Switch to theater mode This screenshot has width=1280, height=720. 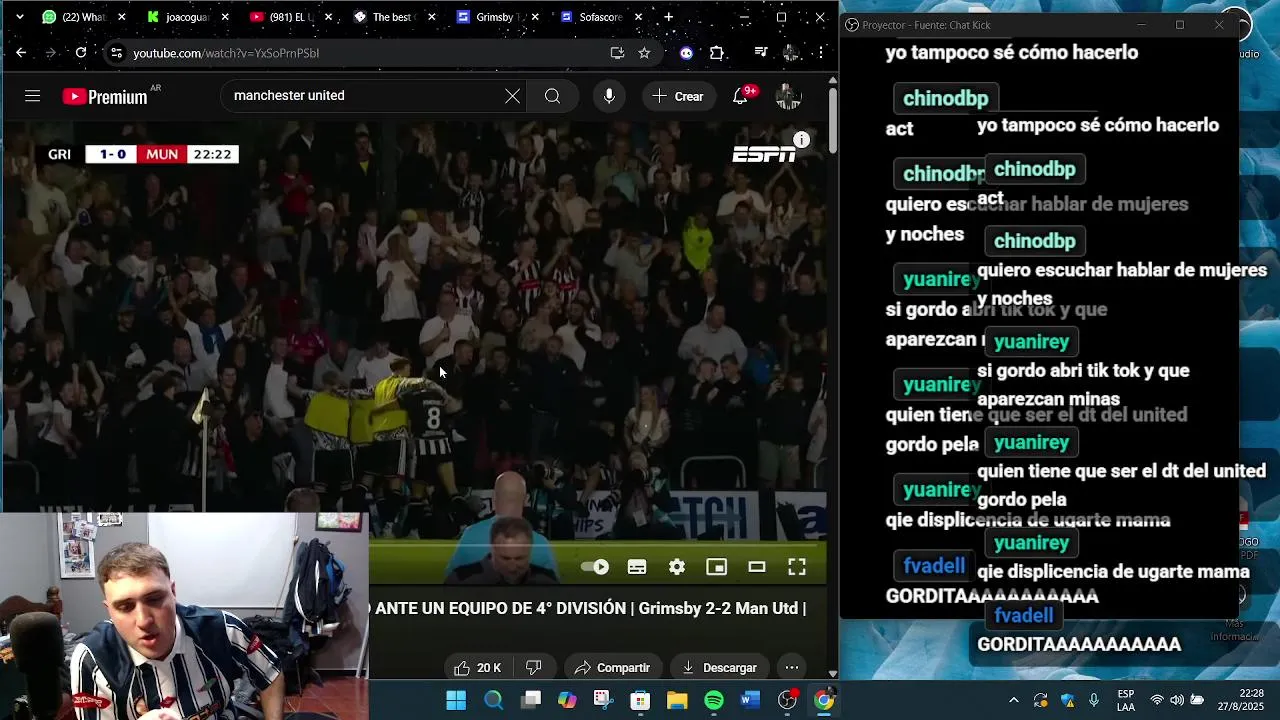[757, 567]
